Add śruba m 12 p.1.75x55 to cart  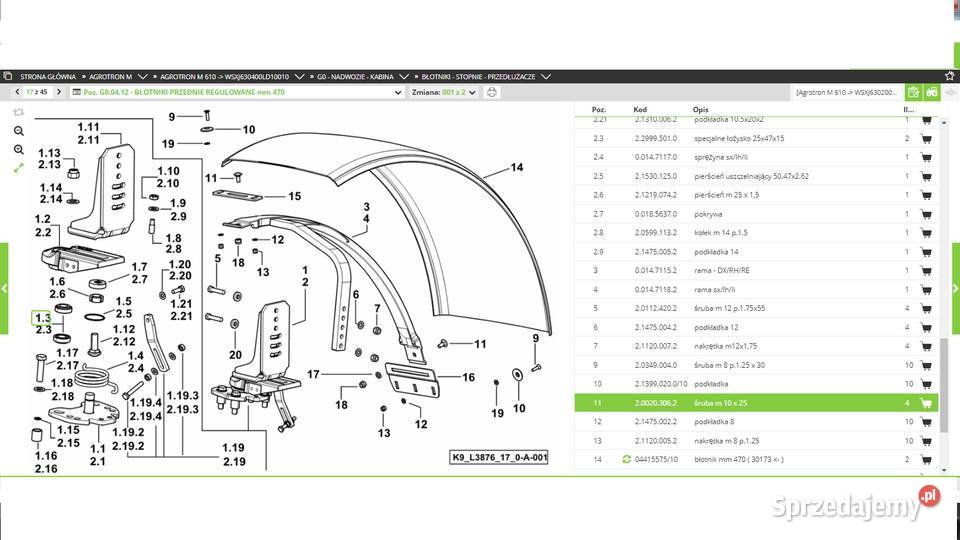pos(926,309)
